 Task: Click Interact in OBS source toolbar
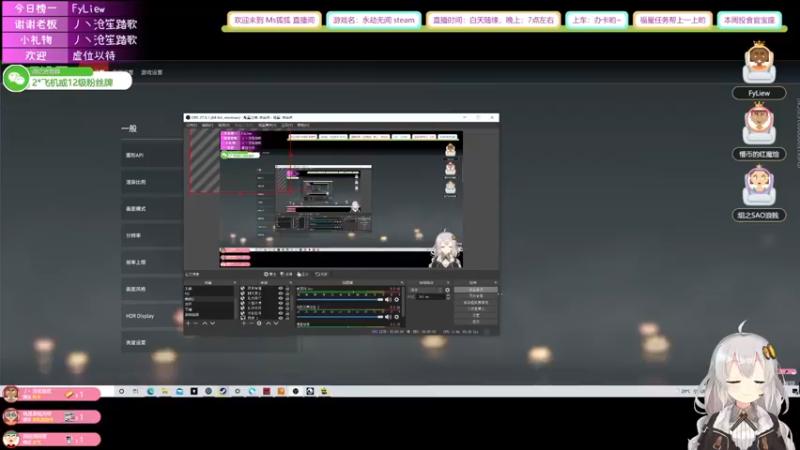pyautogui.click(x=303, y=274)
